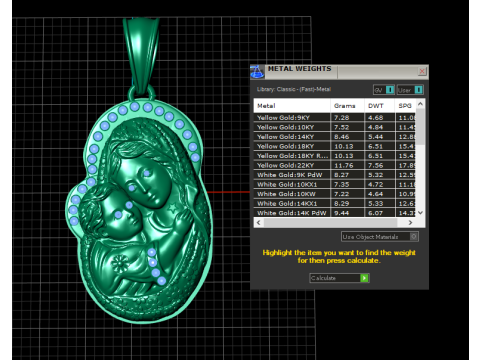
Task: Toggle the User library switch
Action: (410, 90)
